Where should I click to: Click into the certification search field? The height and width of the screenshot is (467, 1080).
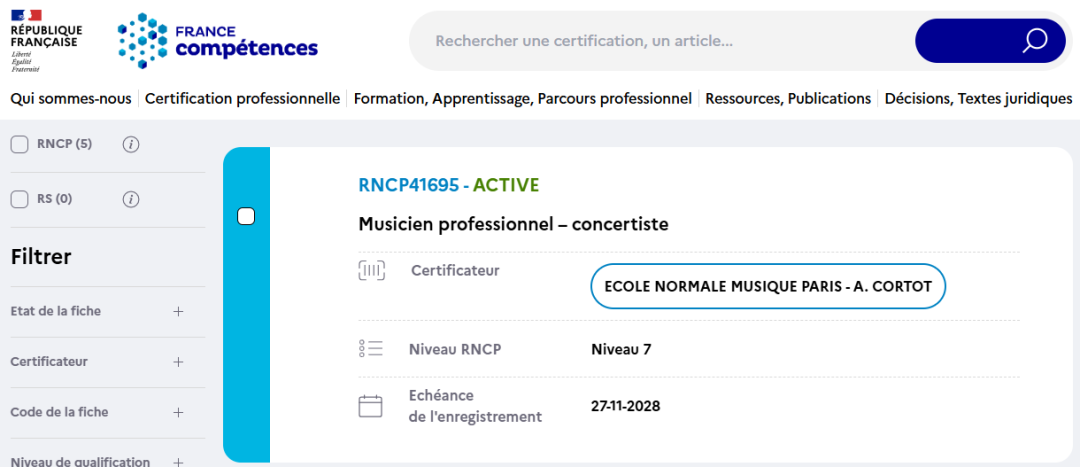coord(660,41)
